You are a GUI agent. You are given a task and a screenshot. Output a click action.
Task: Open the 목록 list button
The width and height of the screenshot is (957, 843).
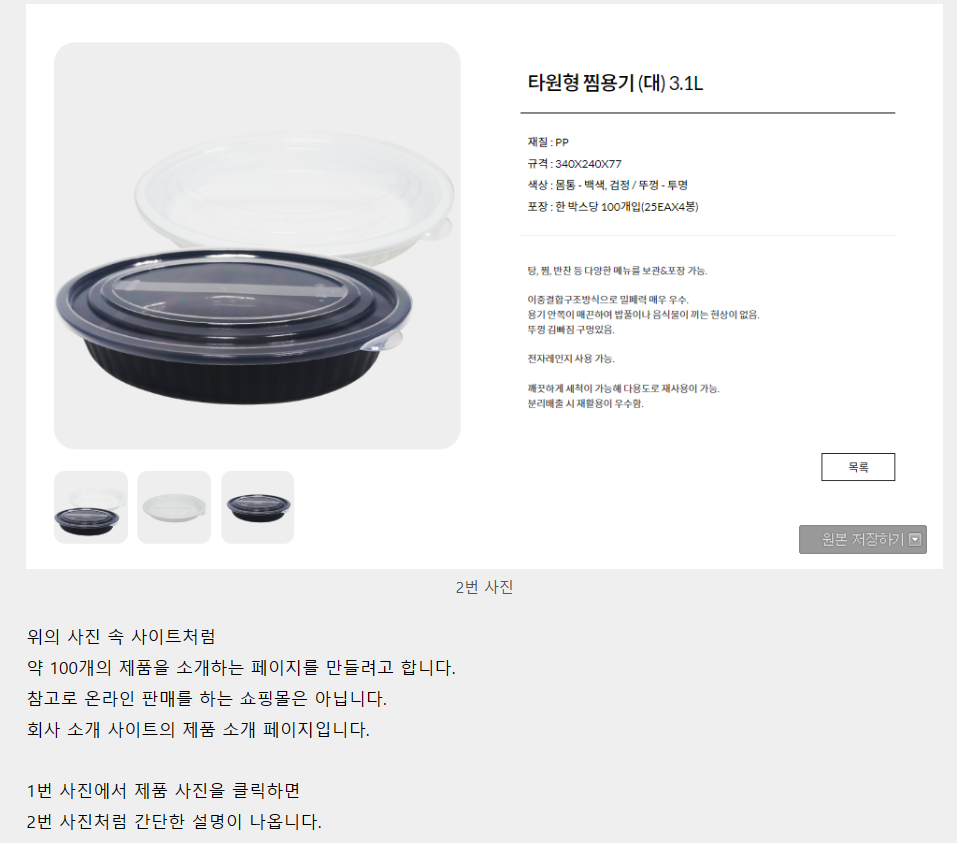(858, 467)
